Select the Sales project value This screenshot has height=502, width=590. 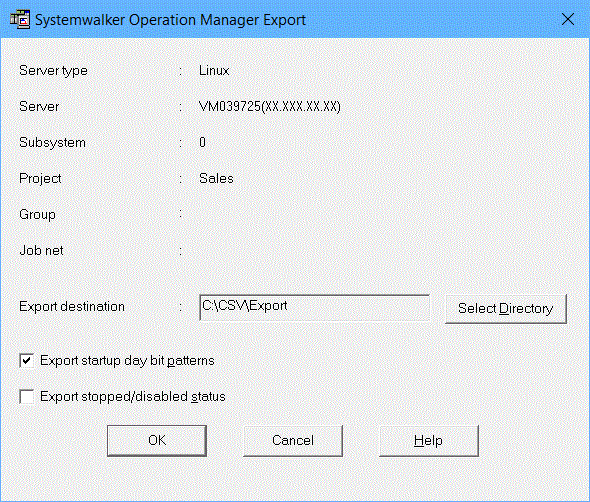[x=216, y=178]
